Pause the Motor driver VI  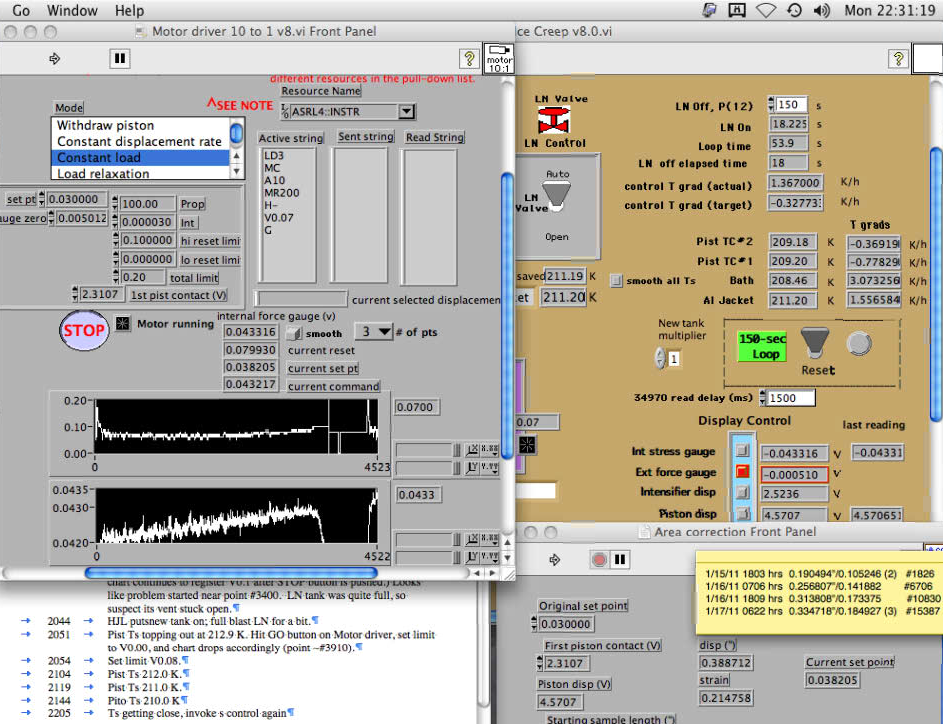point(119,59)
